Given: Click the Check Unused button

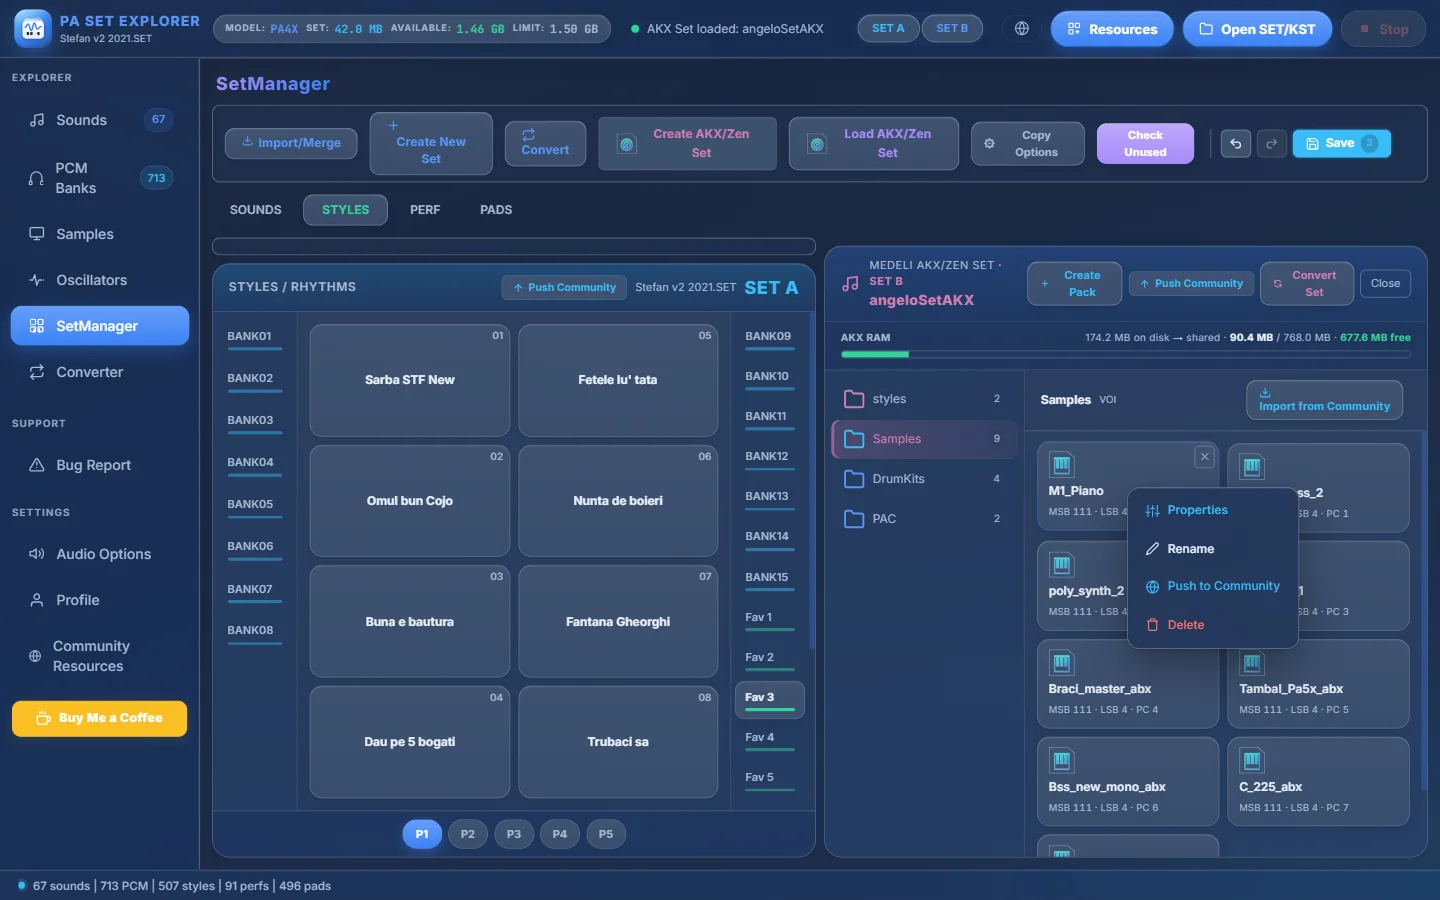Looking at the screenshot, I should point(1145,143).
